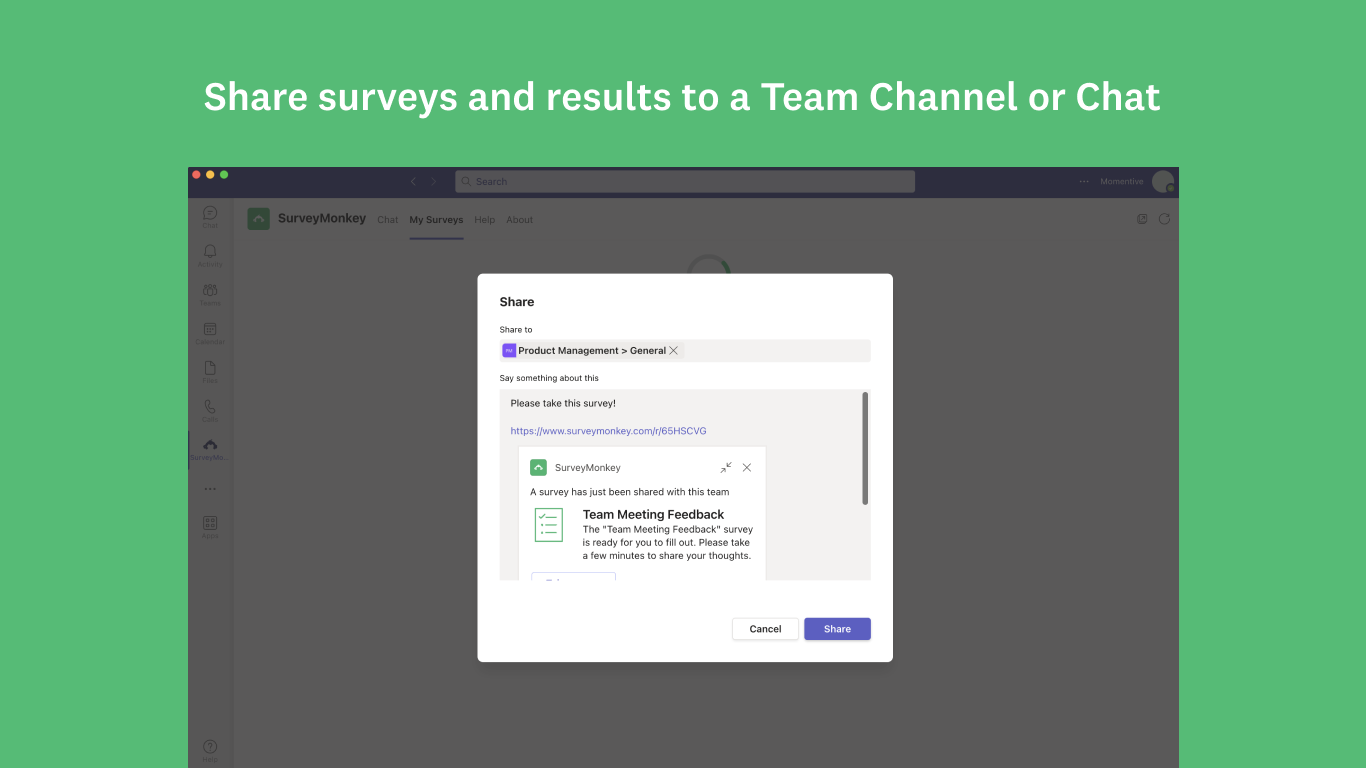Open Calls in the sidebar
Viewport: 1366px width, 768px height.
pos(210,411)
